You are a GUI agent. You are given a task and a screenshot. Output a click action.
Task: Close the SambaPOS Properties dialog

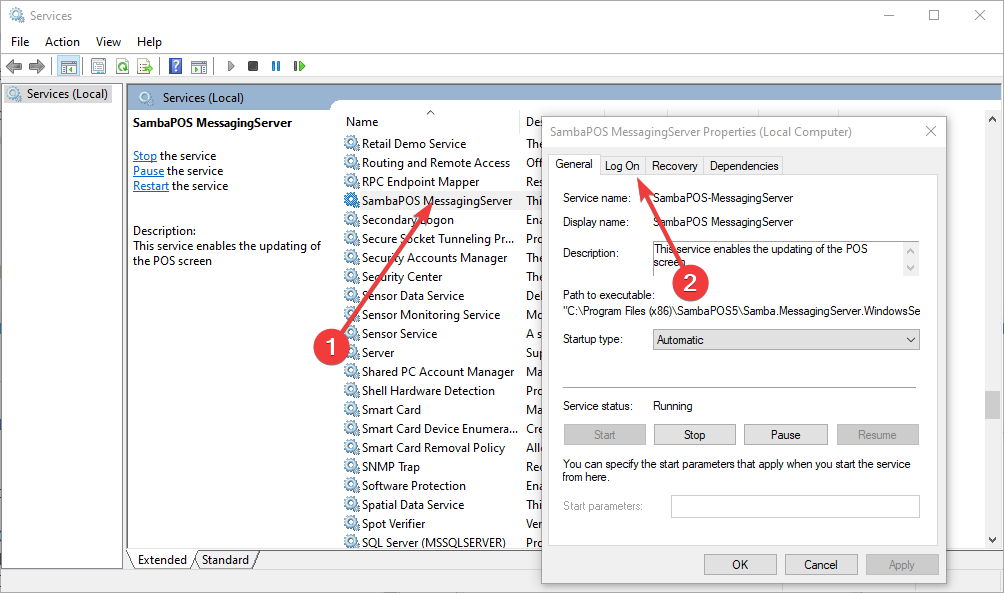coord(931,131)
